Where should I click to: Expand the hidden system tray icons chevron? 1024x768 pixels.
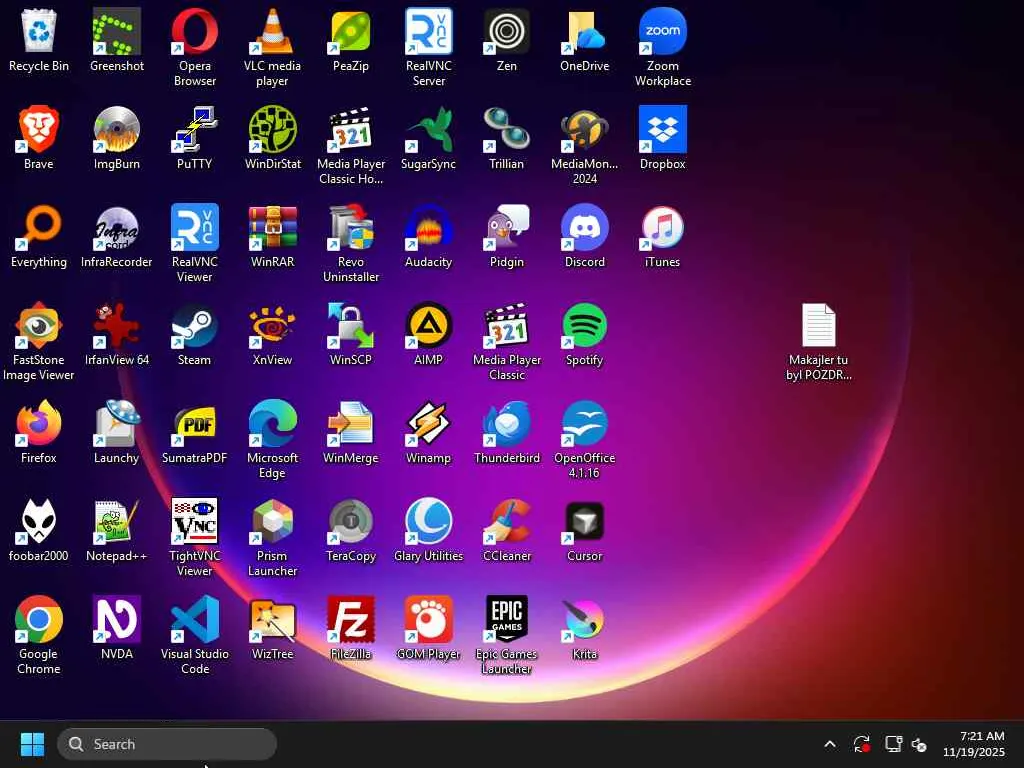[x=829, y=744]
